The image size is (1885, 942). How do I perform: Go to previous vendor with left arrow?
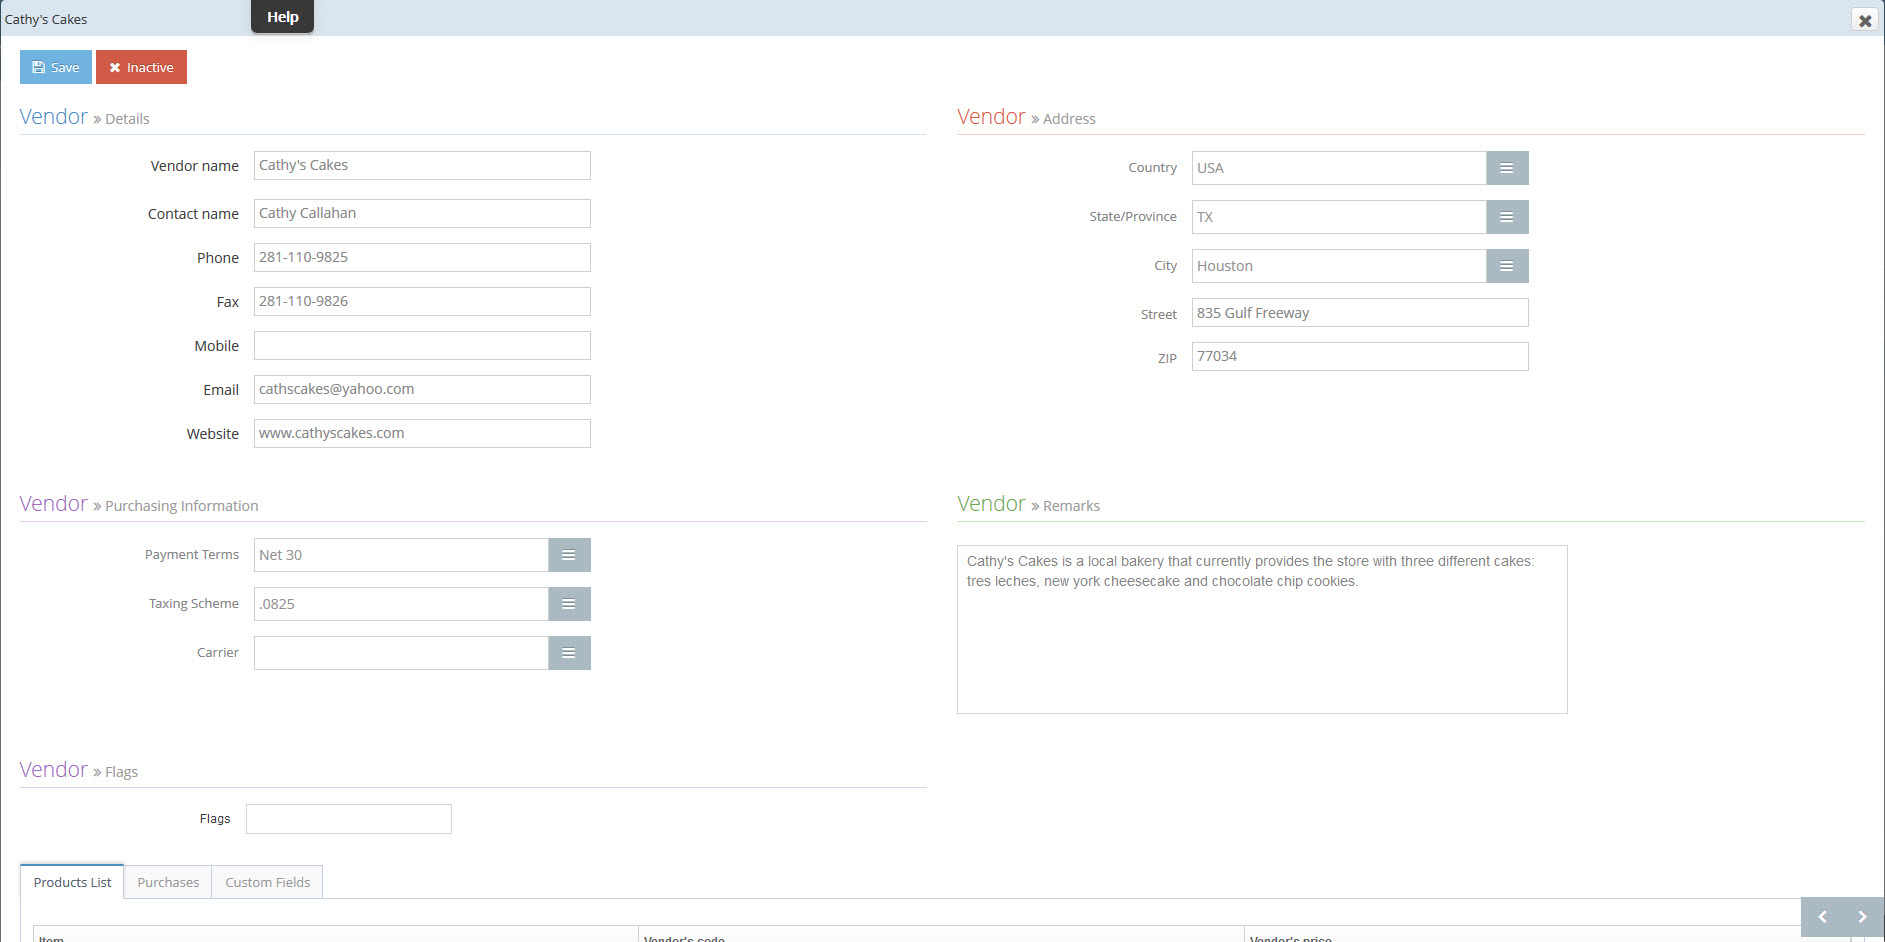pyautogui.click(x=1822, y=917)
